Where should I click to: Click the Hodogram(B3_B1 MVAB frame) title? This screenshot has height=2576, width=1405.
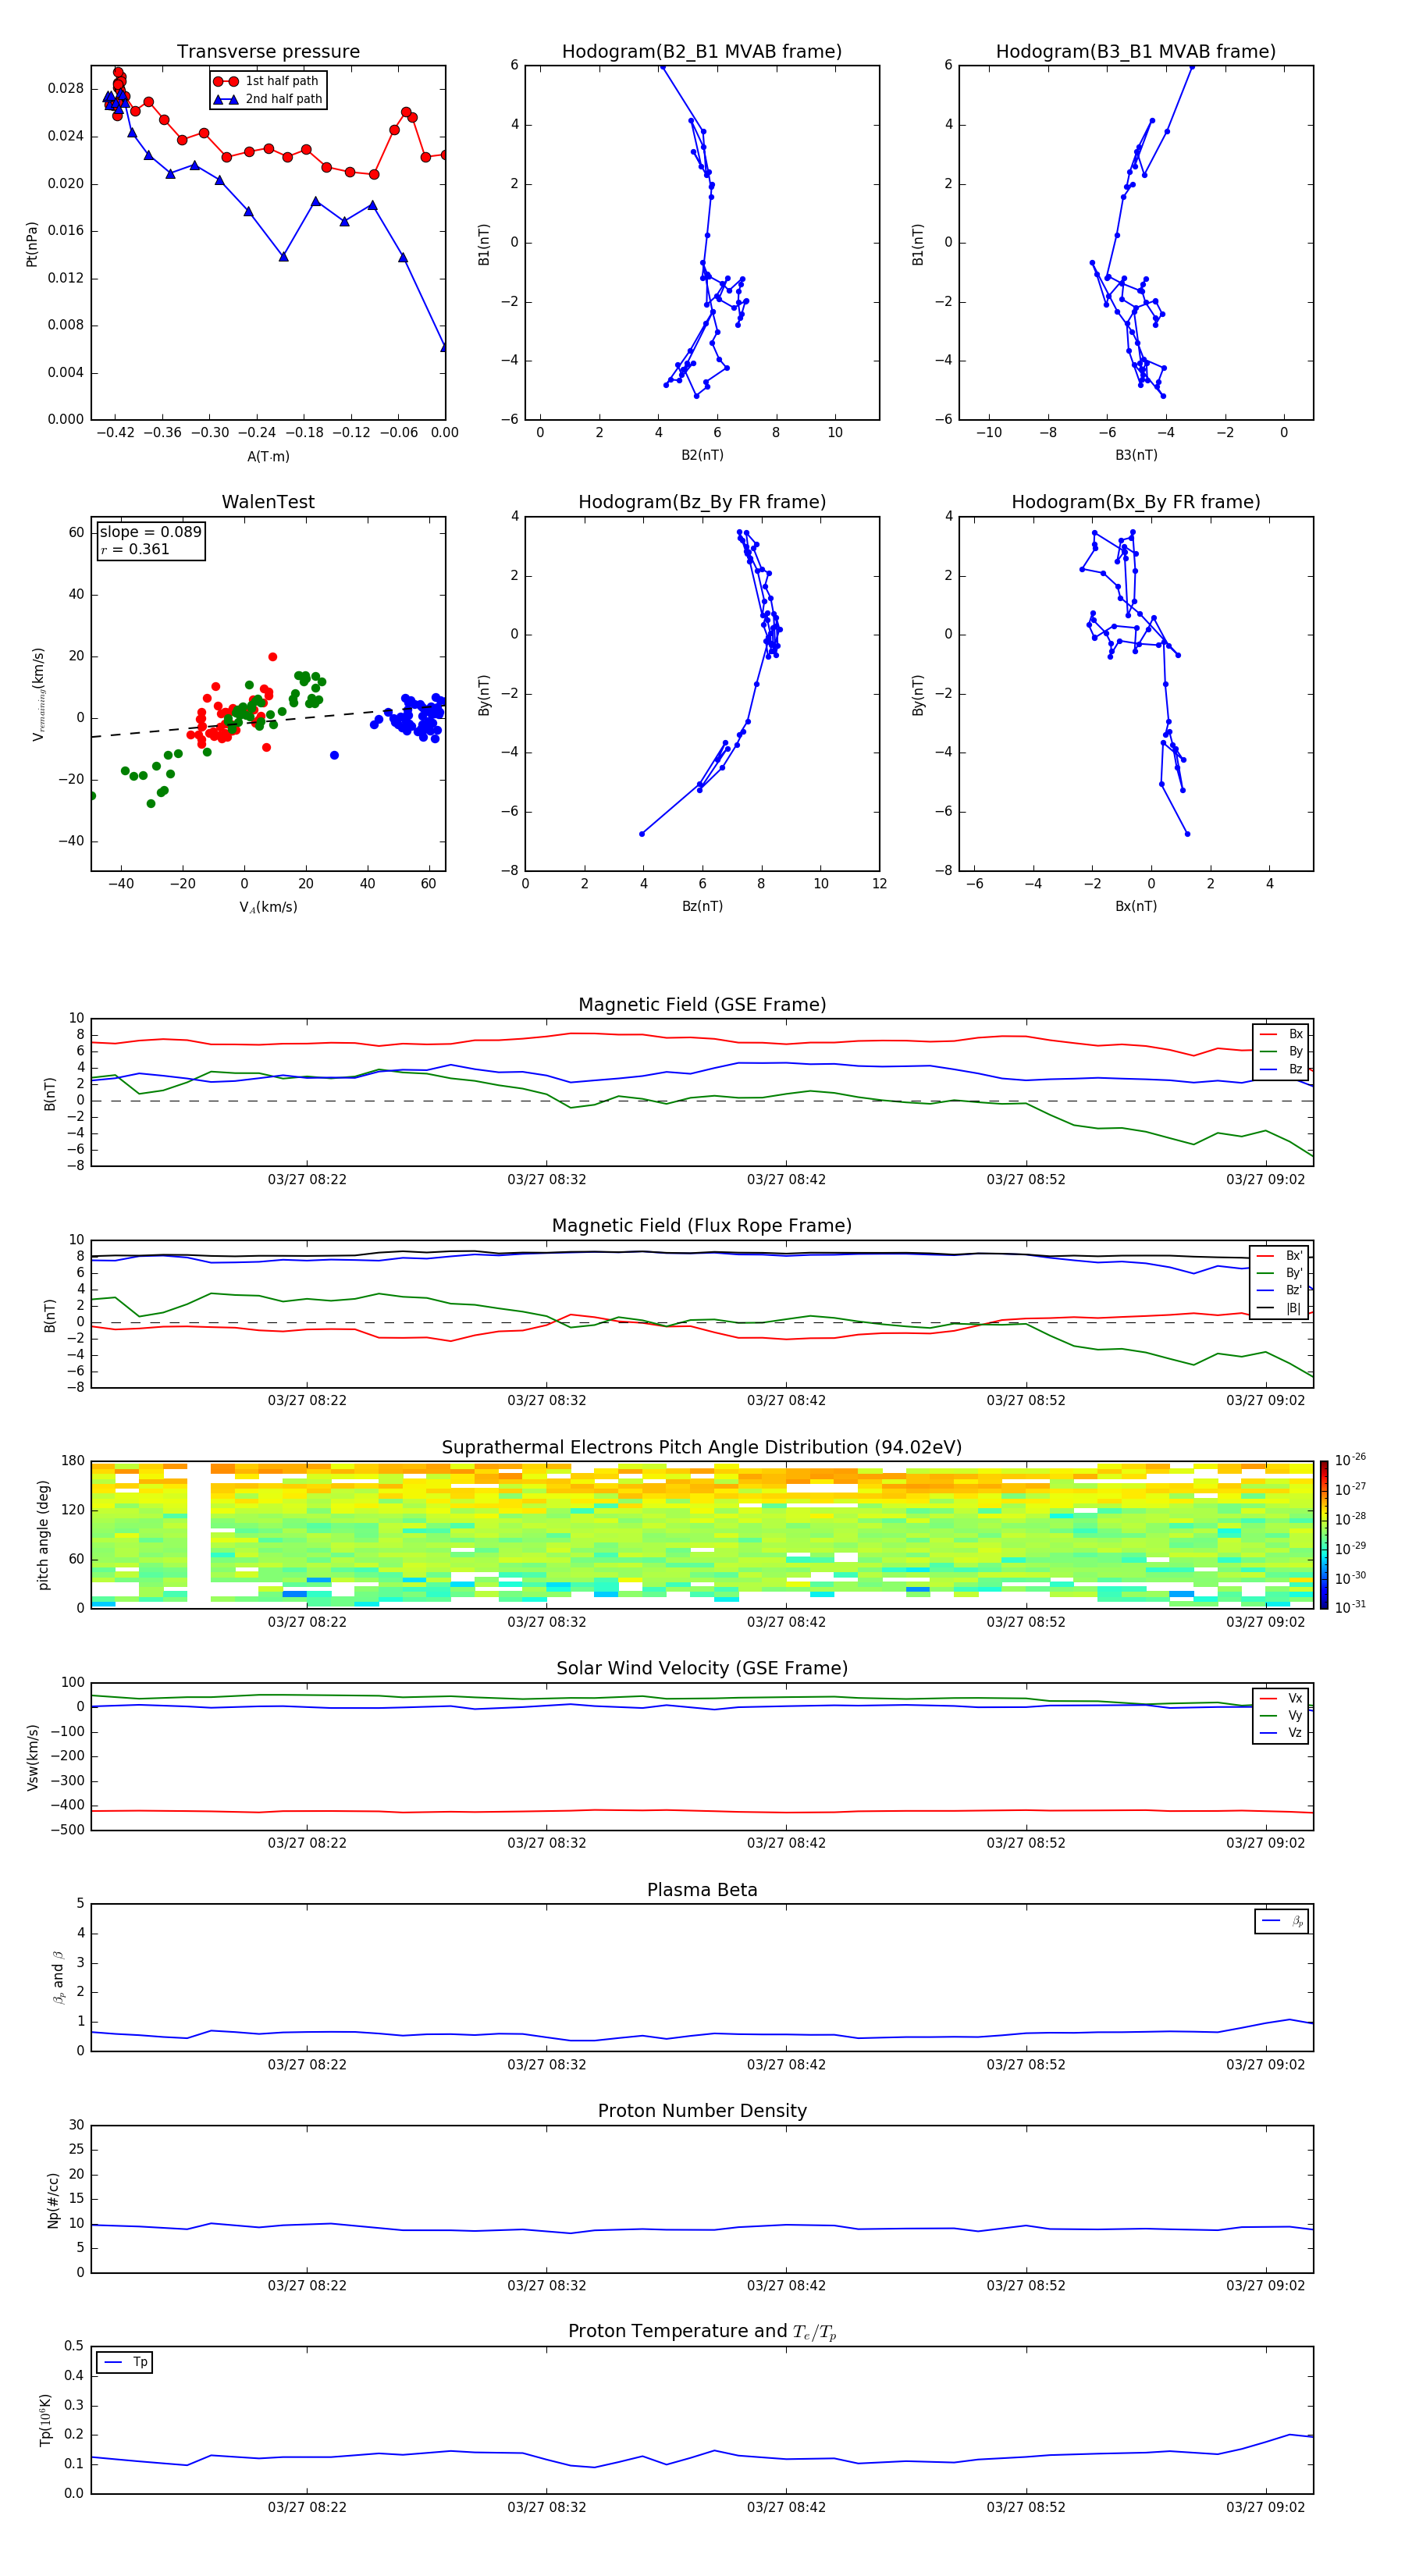[x=1136, y=51]
